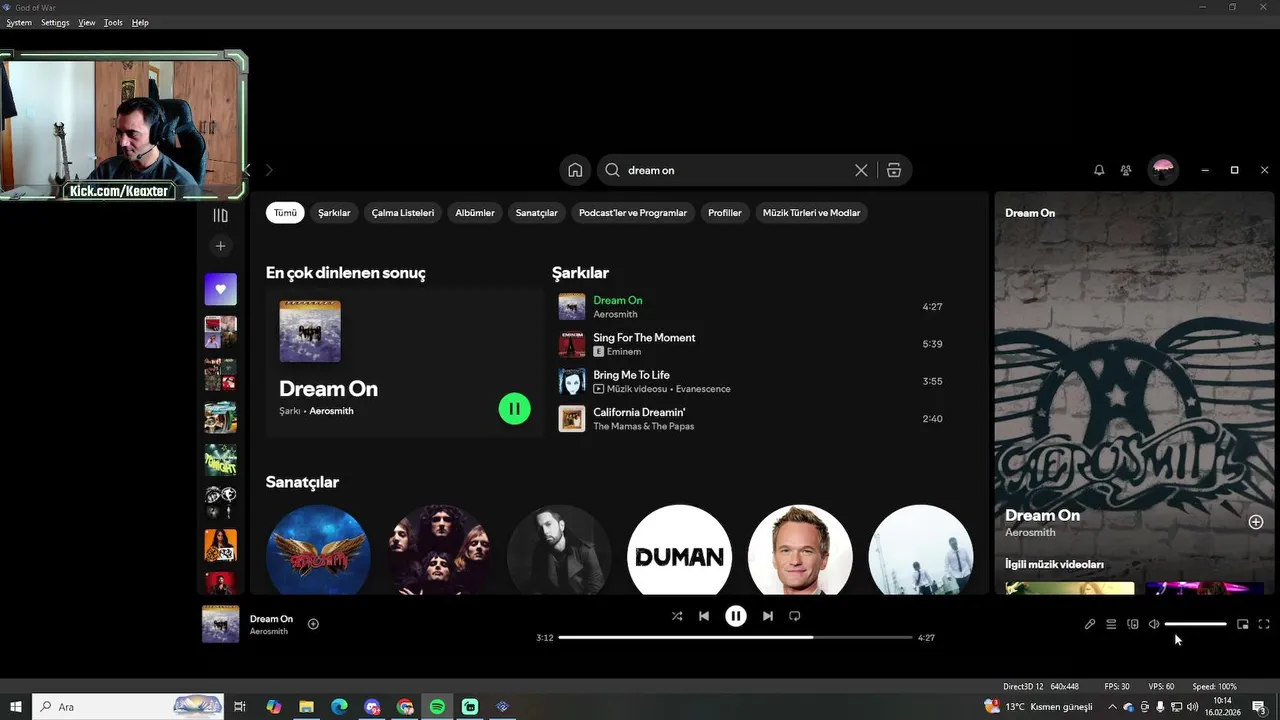Open the Help menu in emulator window
The image size is (1280, 720).
click(140, 22)
